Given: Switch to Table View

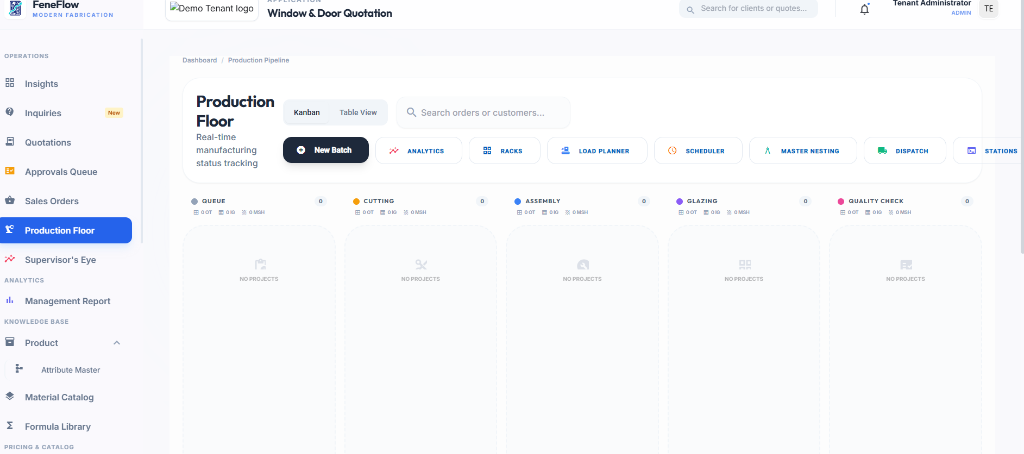Looking at the screenshot, I should pos(358,112).
